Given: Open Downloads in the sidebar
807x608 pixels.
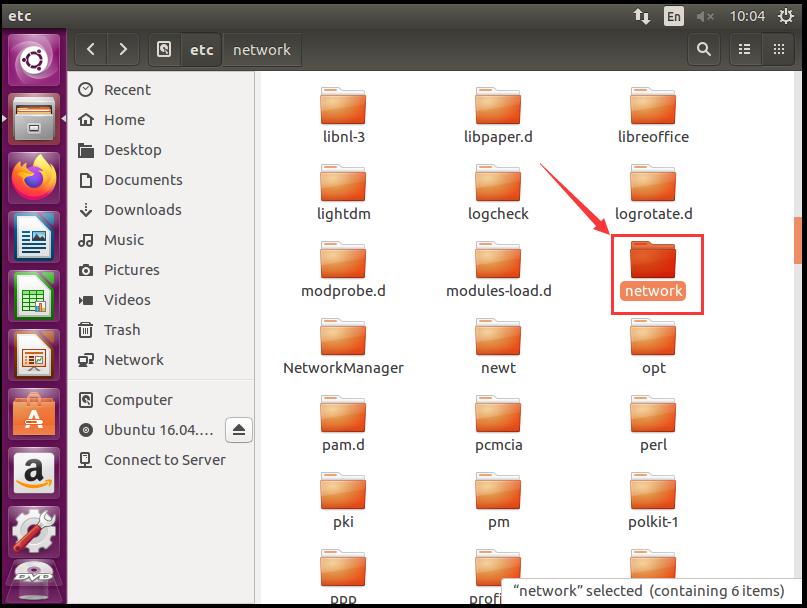Looking at the screenshot, I should tap(161, 210).
